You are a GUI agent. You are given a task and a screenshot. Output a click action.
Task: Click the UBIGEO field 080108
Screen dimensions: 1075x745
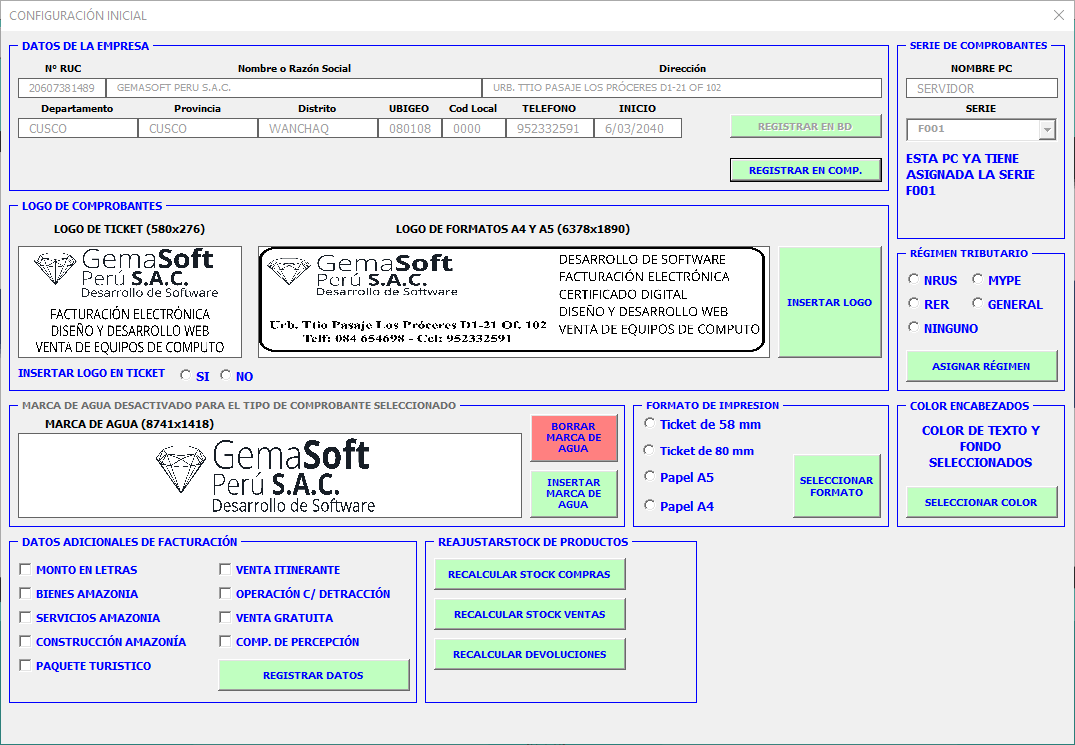[x=410, y=128]
